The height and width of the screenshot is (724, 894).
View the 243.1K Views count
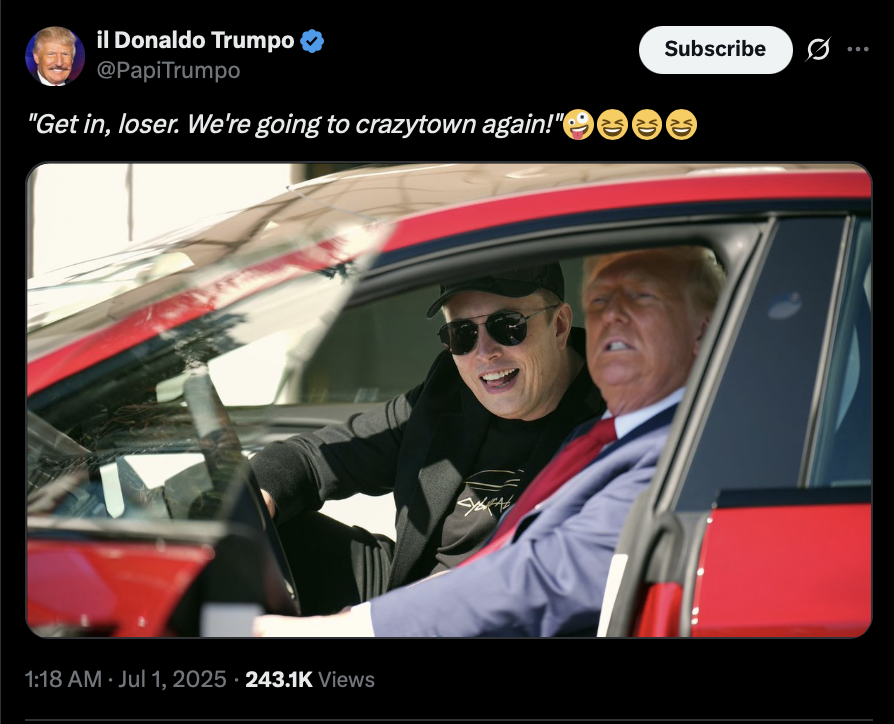pos(310,679)
